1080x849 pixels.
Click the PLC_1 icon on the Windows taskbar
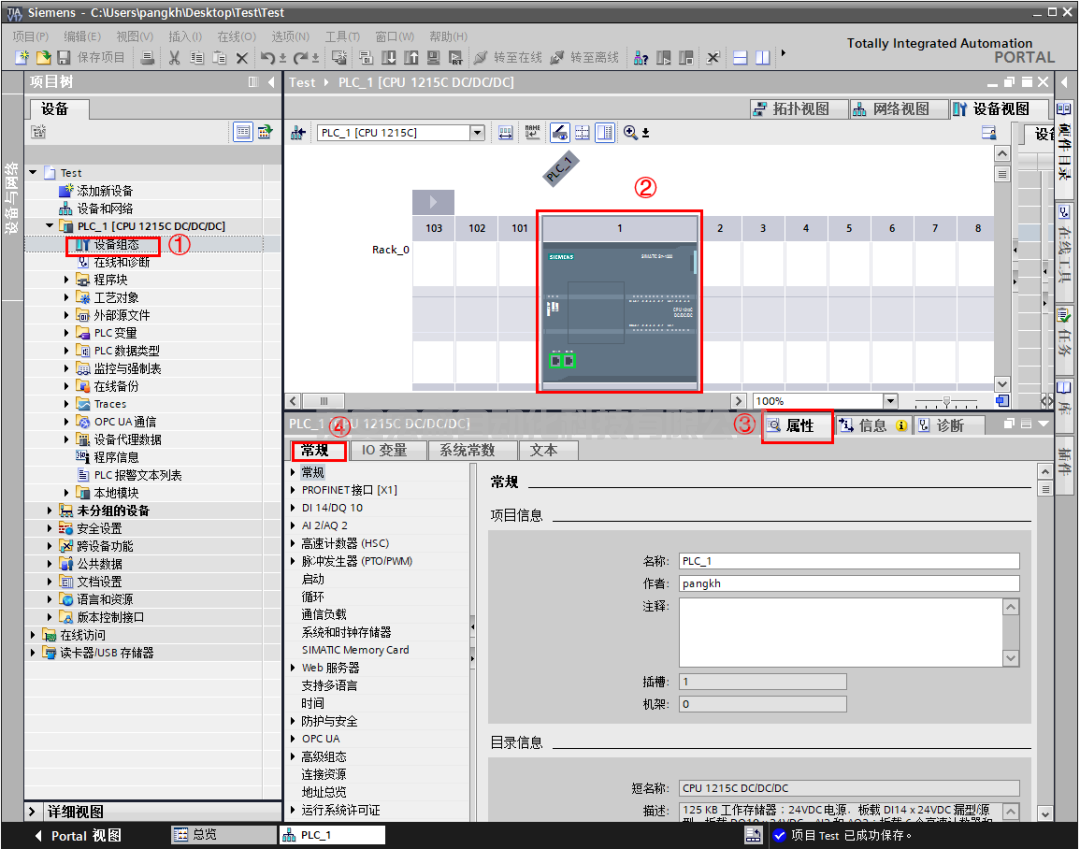coord(332,835)
